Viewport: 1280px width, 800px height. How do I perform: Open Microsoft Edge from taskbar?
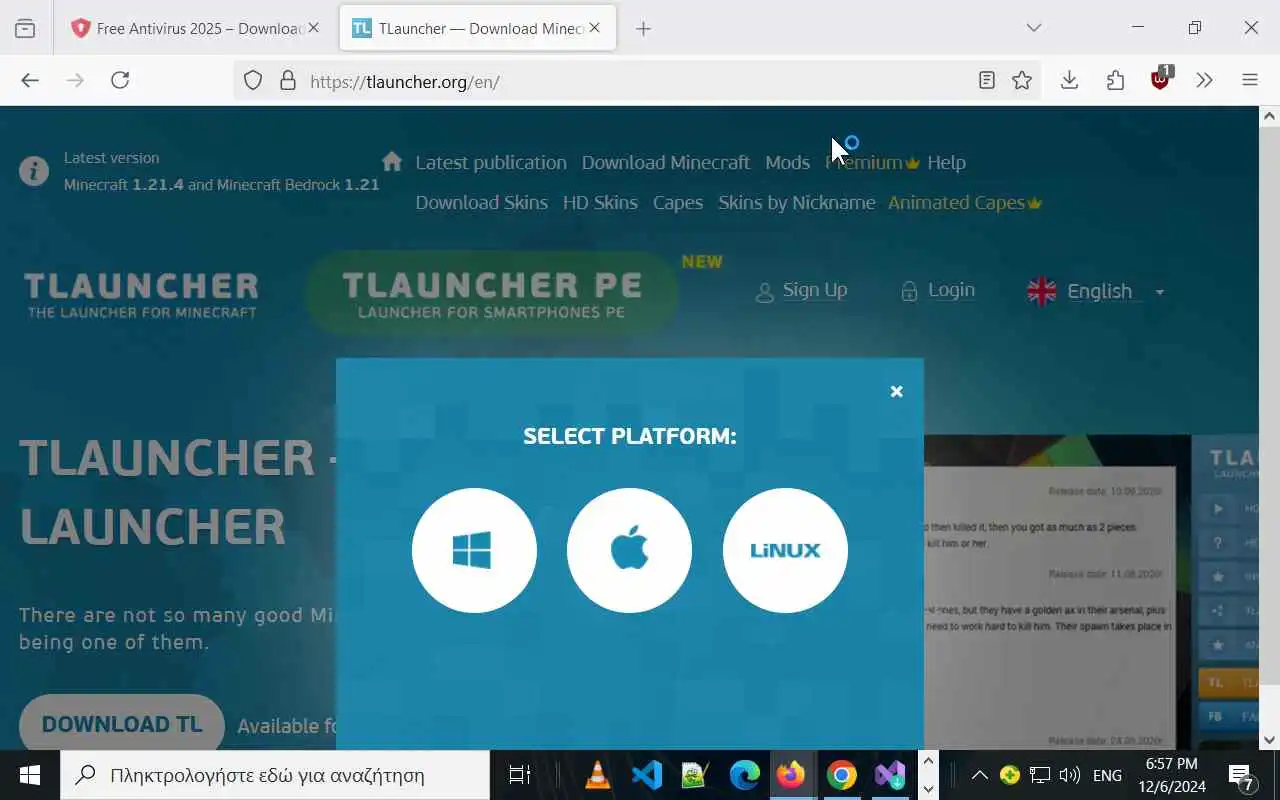pos(744,775)
